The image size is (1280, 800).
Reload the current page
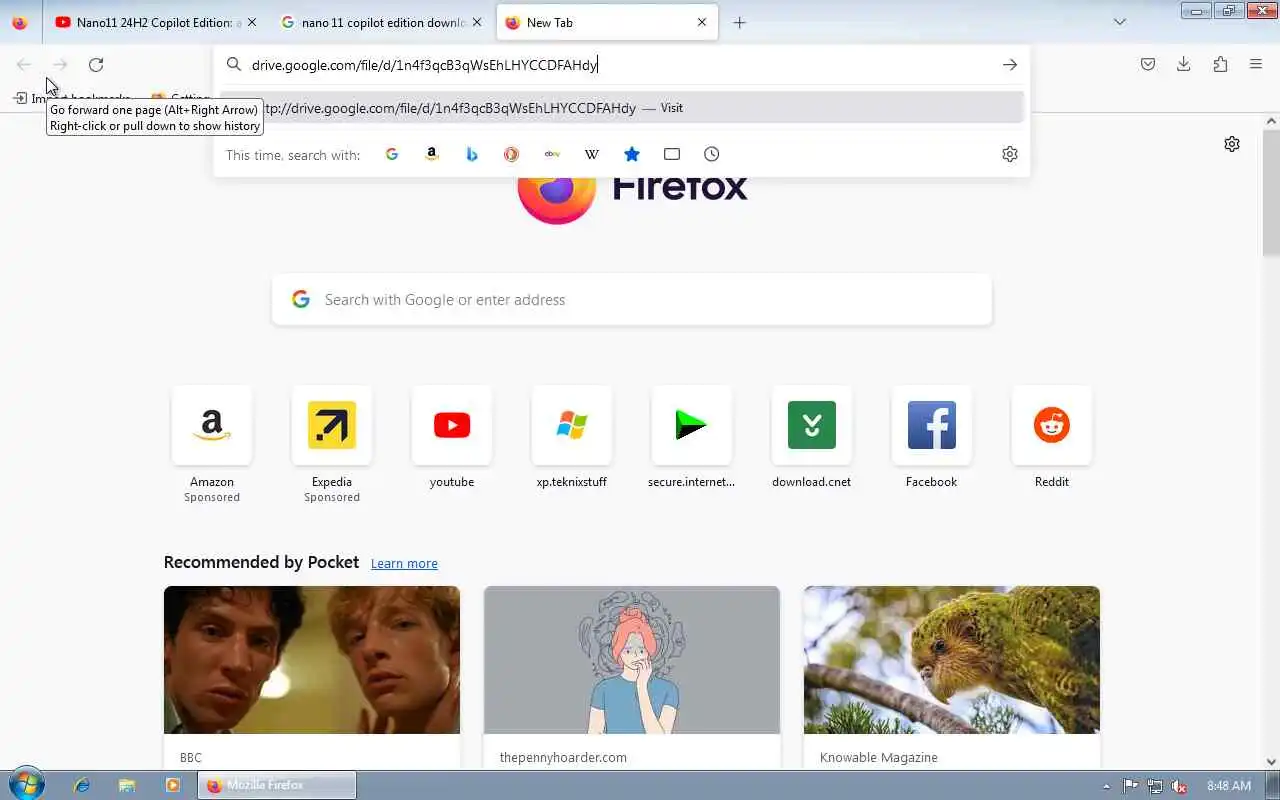point(96,65)
